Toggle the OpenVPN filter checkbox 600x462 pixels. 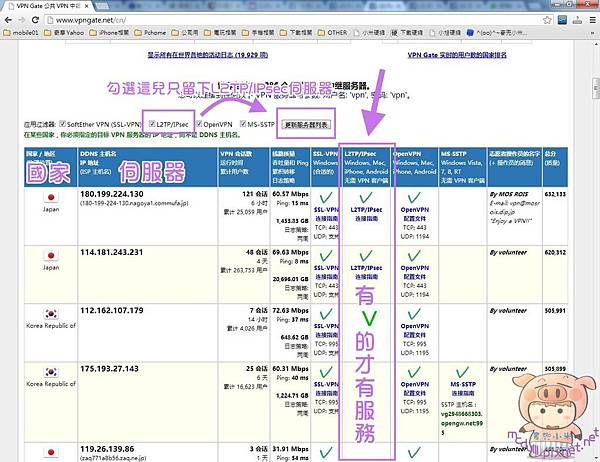click(199, 124)
